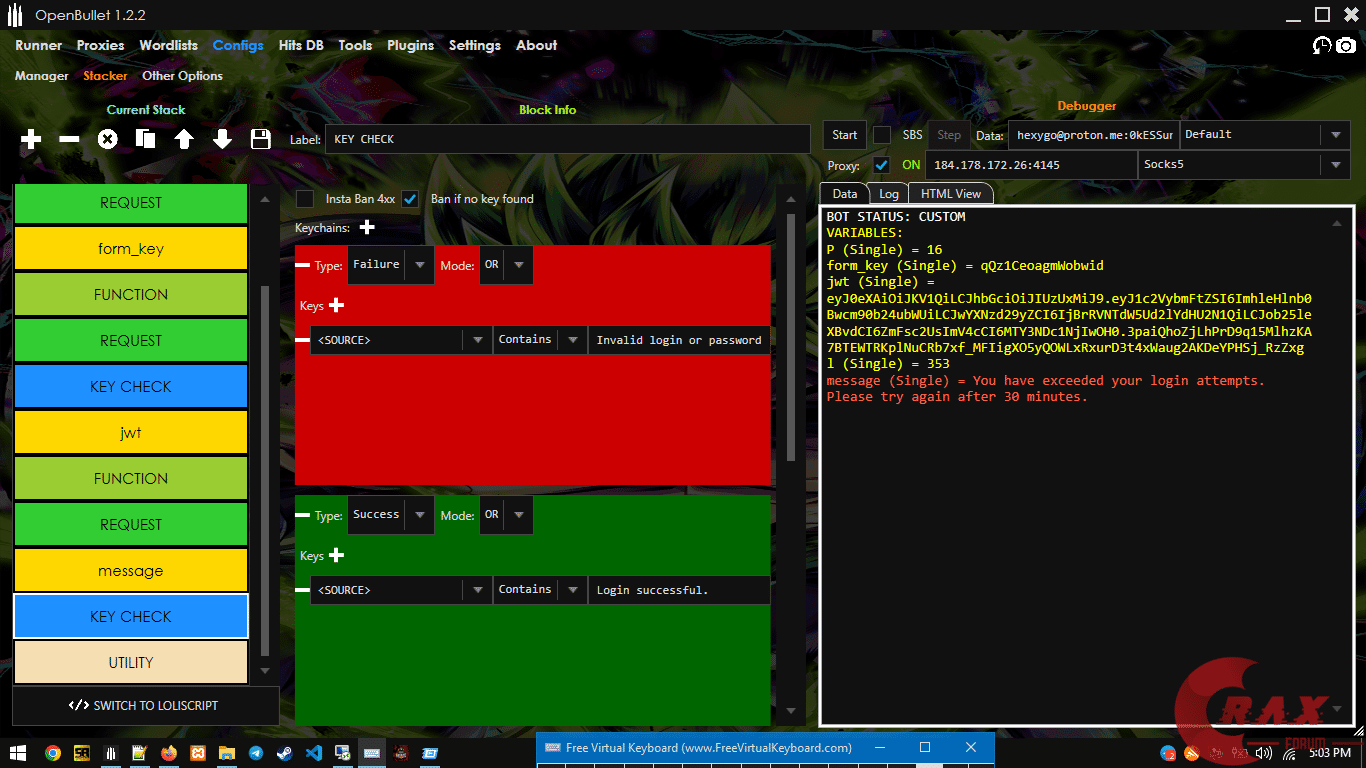Click the 'Login successful.' value field

[x=680, y=590]
